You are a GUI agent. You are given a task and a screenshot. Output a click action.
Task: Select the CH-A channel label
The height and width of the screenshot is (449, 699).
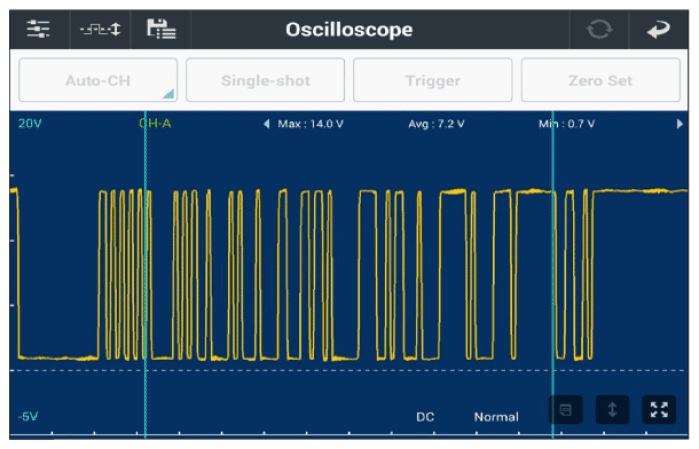(154, 124)
